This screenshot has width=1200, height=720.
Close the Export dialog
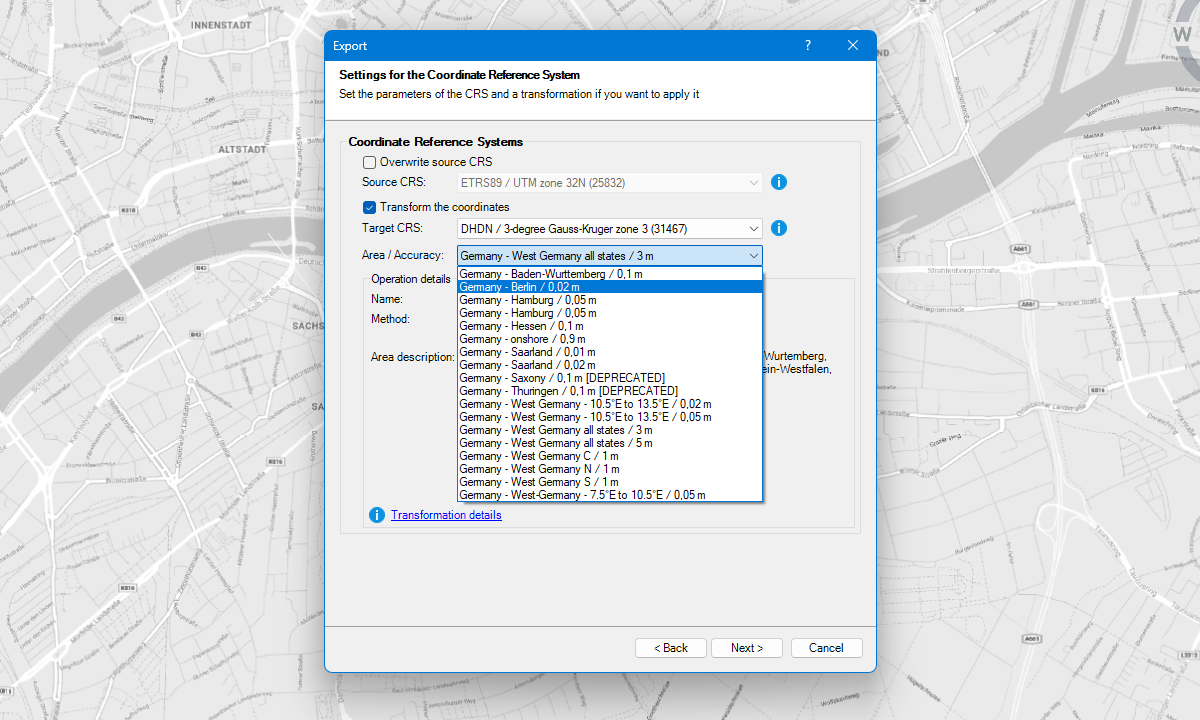pyautogui.click(x=853, y=46)
